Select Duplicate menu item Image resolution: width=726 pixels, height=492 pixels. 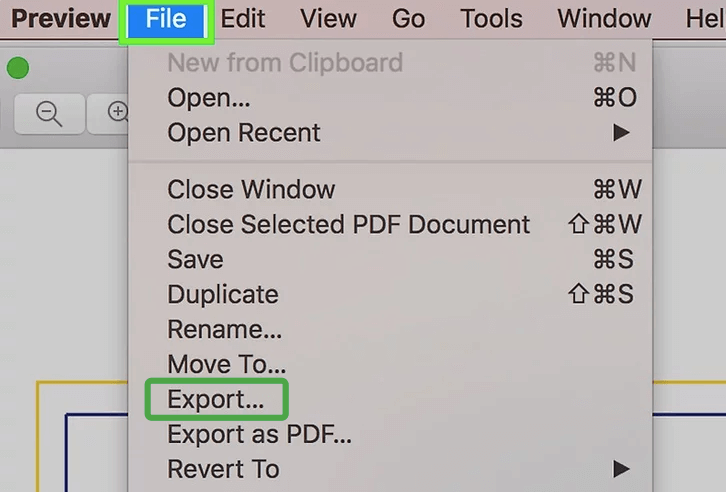click(x=223, y=294)
